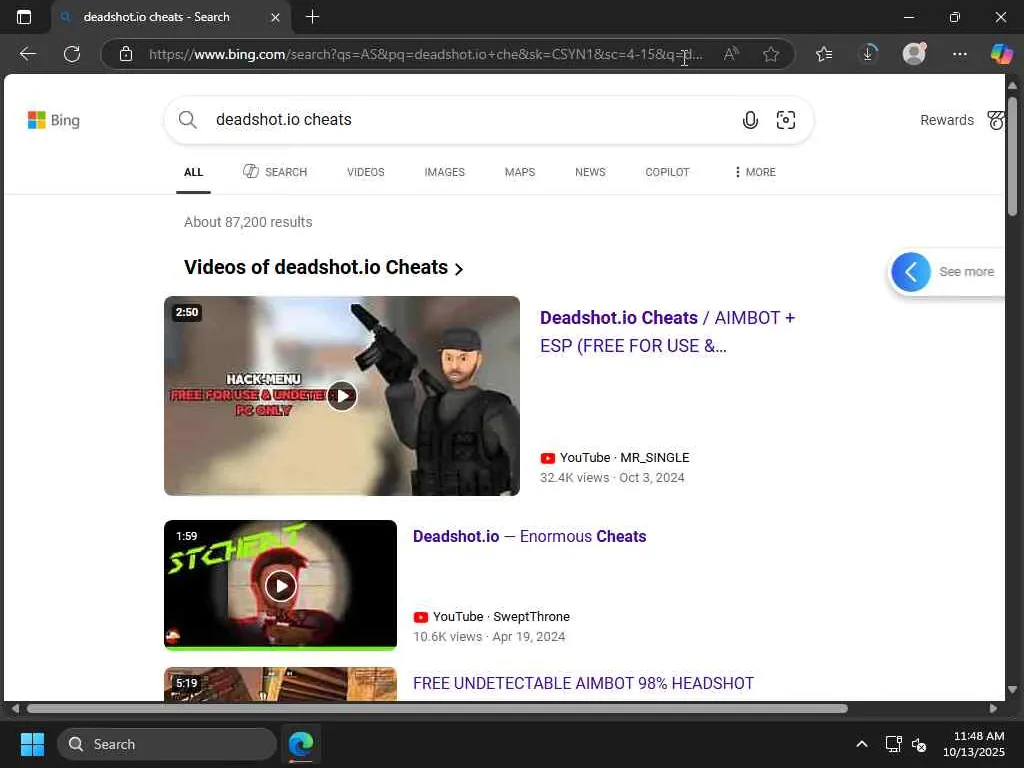Image resolution: width=1024 pixels, height=768 pixels.
Task: Open a new tab with plus
Action: coord(312,17)
